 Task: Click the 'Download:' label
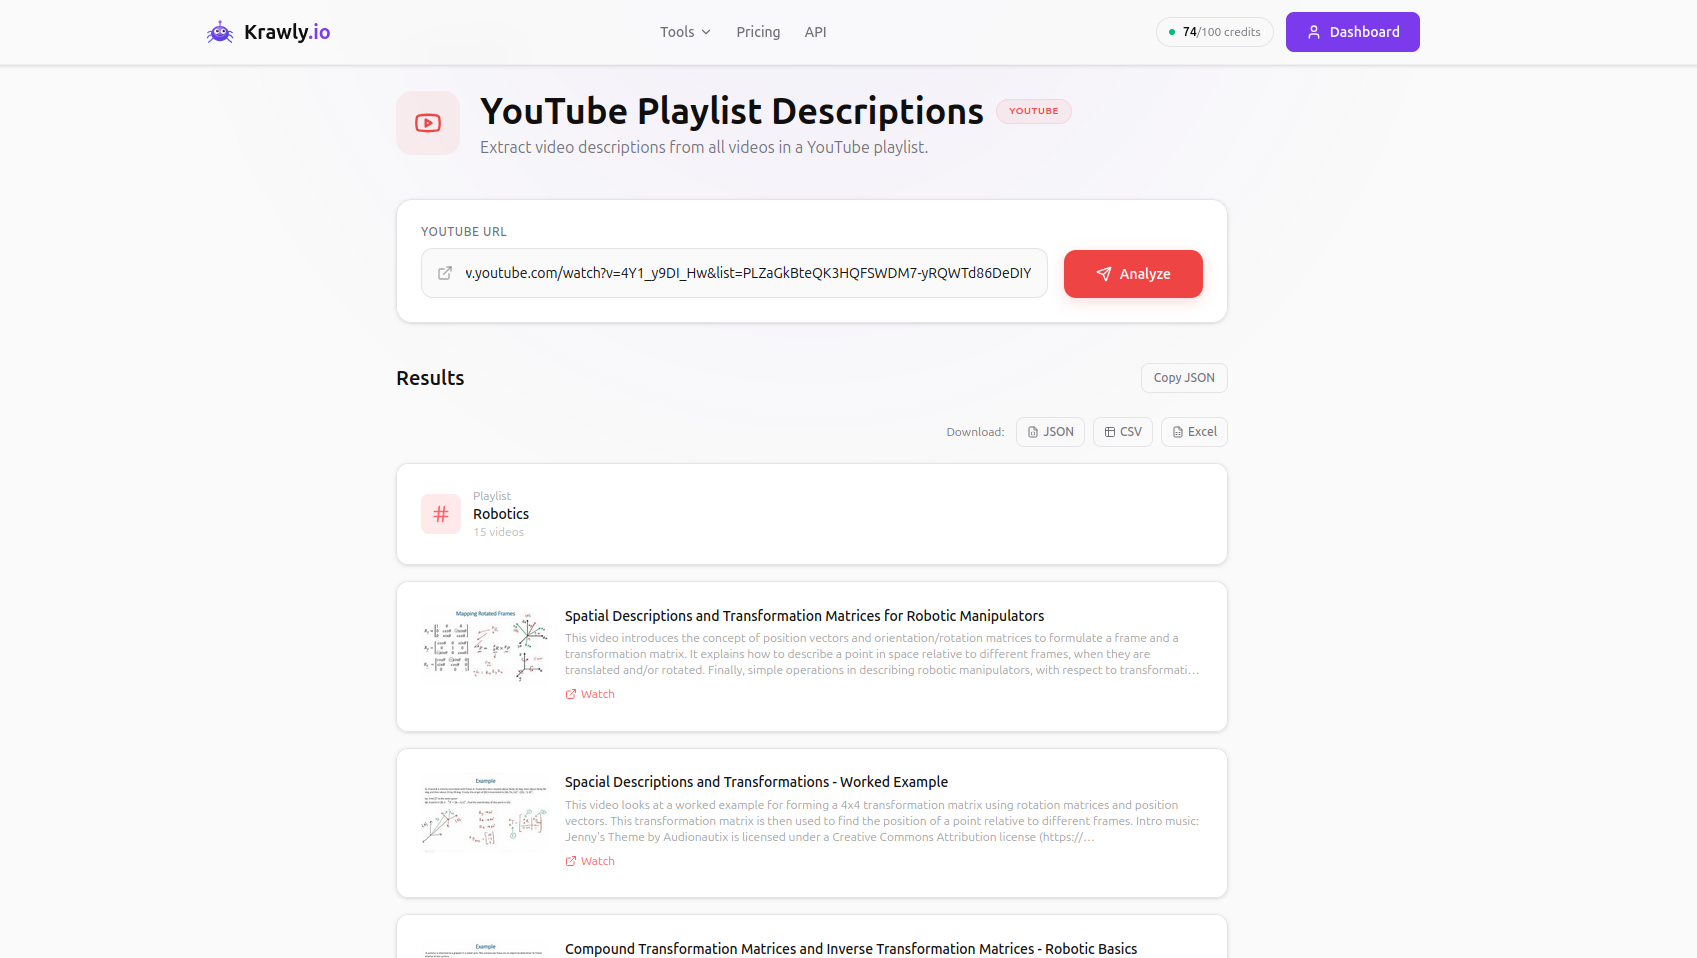(x=975, y=432)
